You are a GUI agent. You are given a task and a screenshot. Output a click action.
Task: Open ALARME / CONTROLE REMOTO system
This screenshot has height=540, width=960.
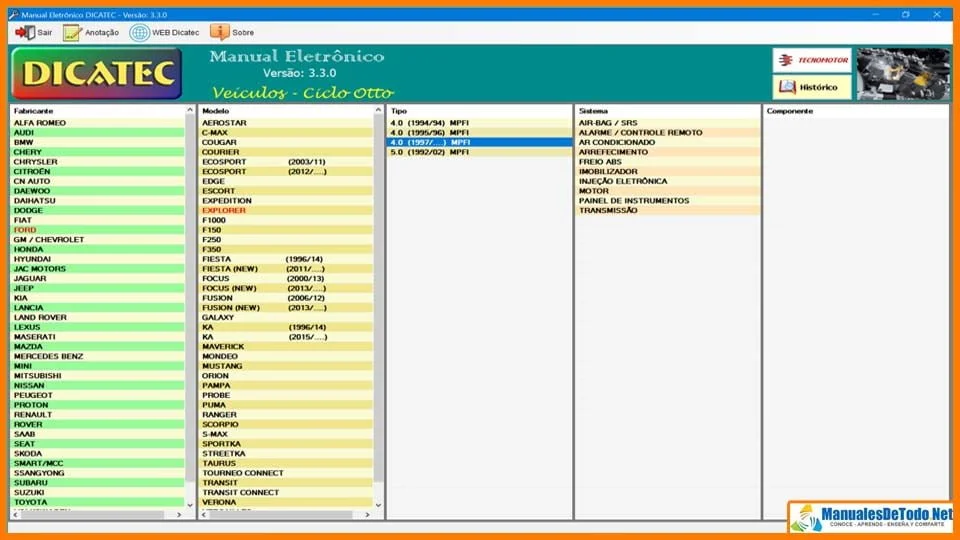669,133
